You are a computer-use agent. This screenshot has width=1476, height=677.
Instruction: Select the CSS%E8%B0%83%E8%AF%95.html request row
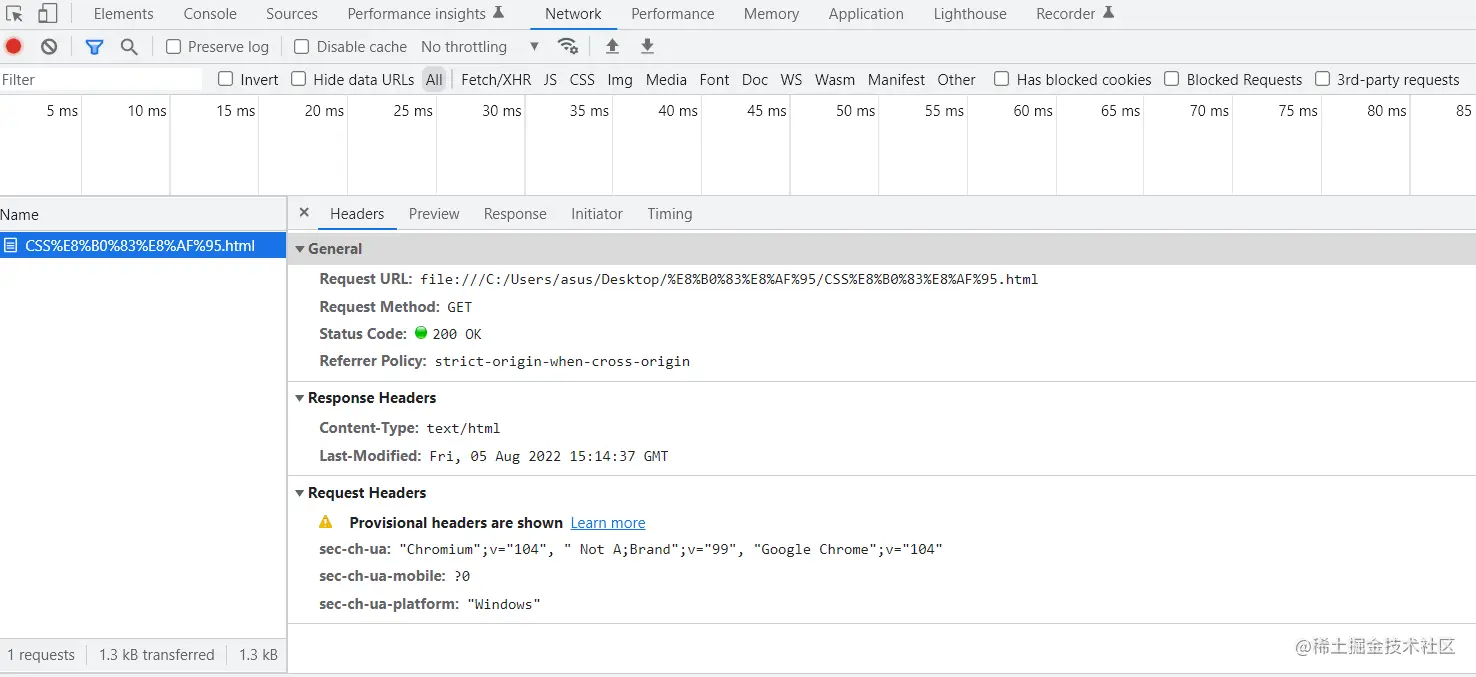click(x=143, y=245)
